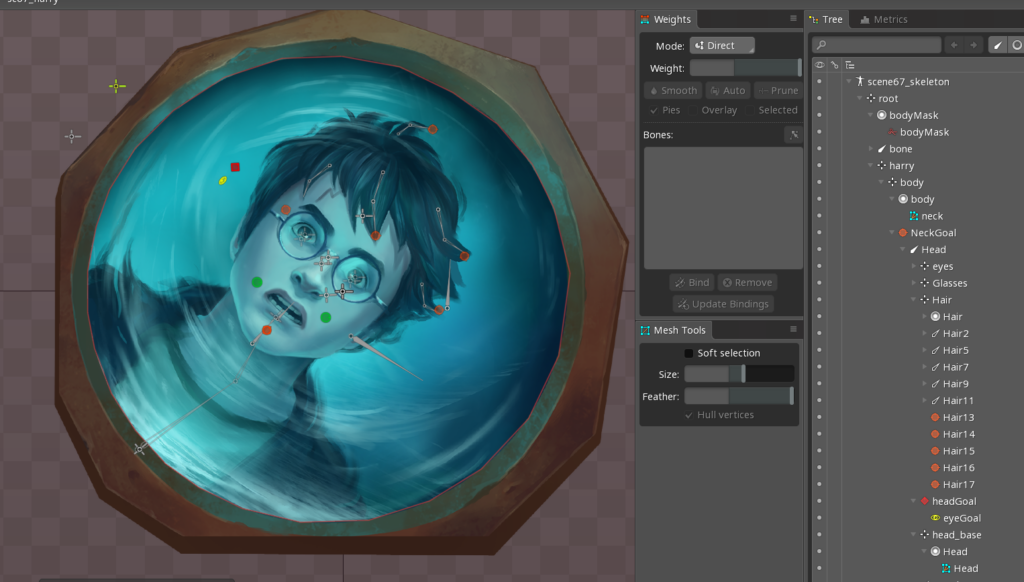1024x582 pixels.
Task: Click the bone picker icon beside Bones label
Action: tap(794, 135)
